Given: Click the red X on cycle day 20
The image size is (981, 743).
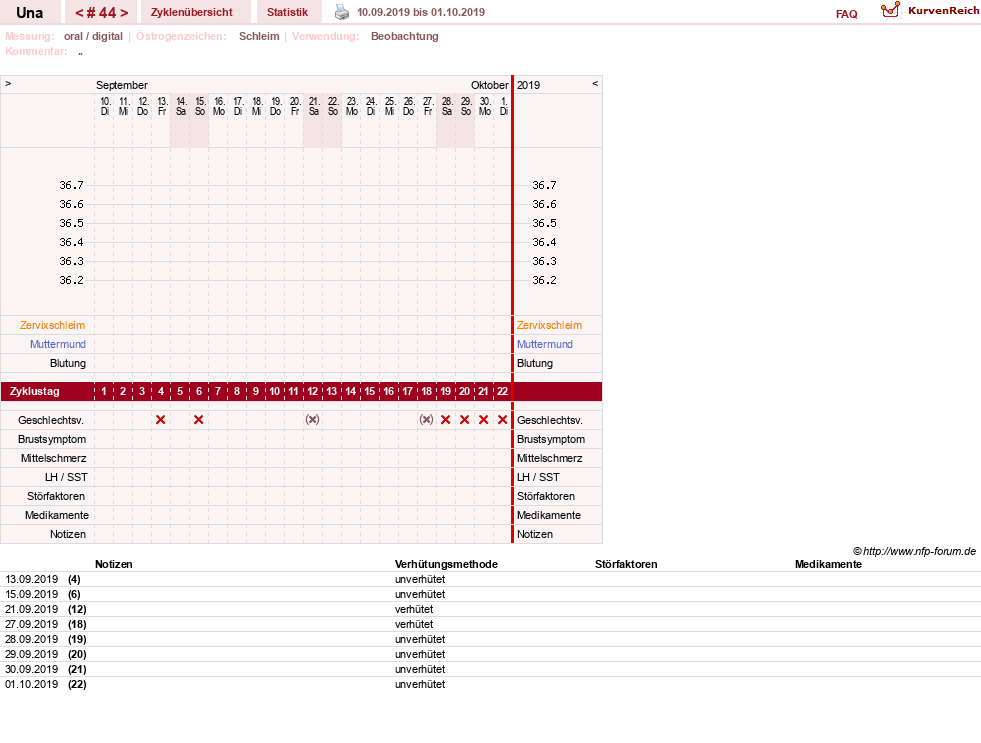Looking at the screenshot, I should (x=464, y=420).
